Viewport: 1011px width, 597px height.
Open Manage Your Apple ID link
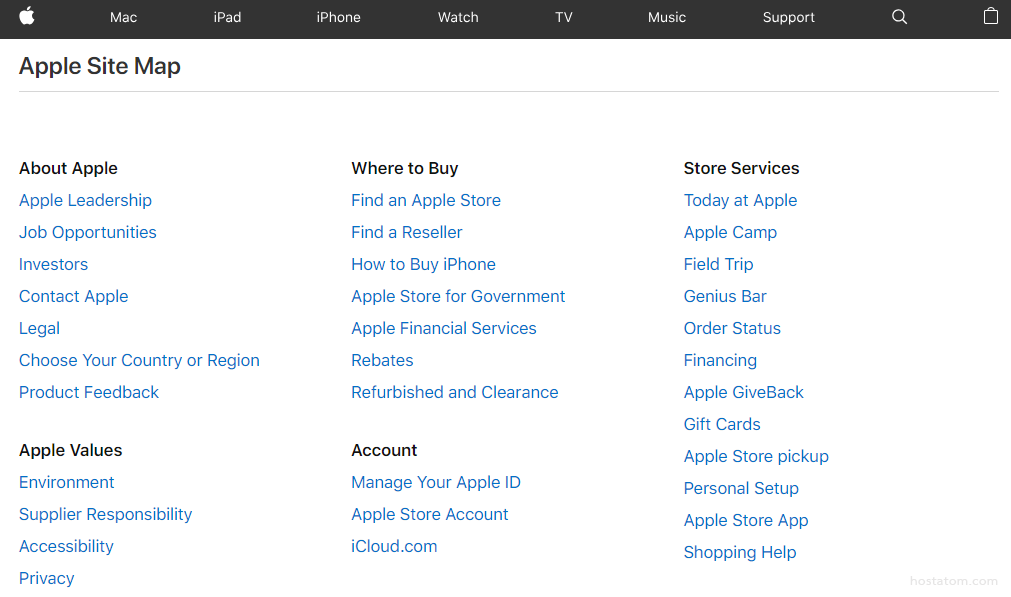(x=436, y=482)
